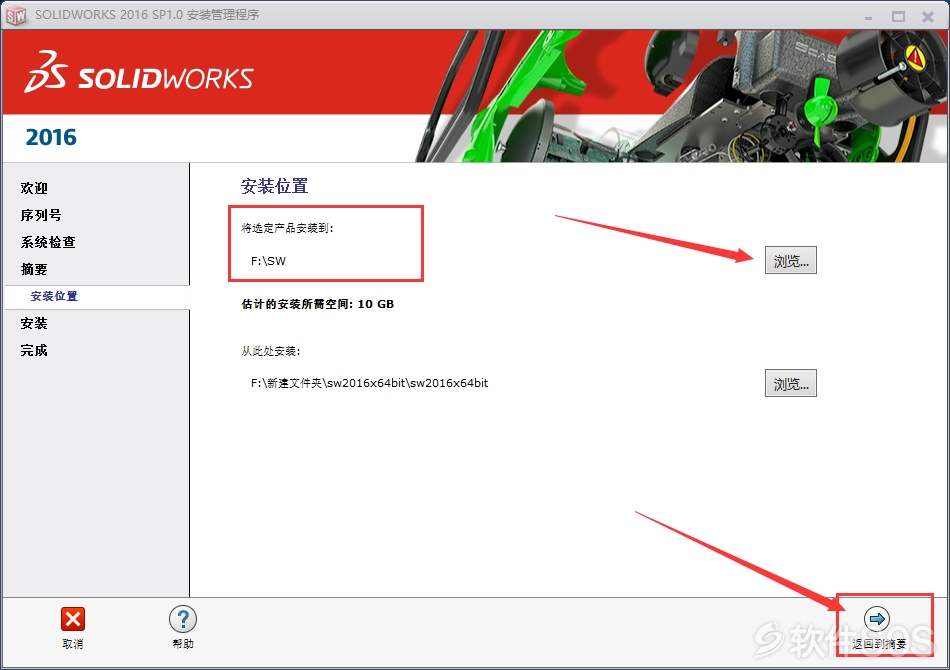Screen dimensions: 950x670
Task: Click the Back to Summary (返回到摘要) arrow
Action: [877, 619]
